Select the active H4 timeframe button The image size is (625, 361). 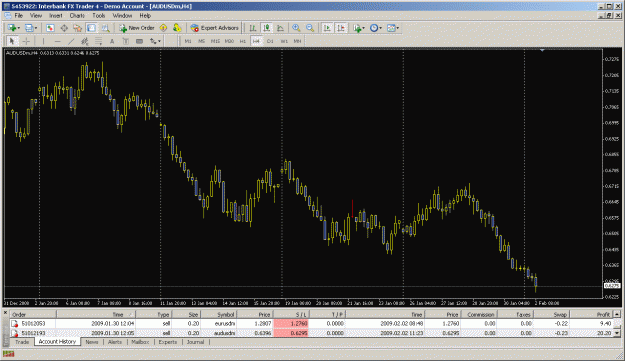point(256,41)
